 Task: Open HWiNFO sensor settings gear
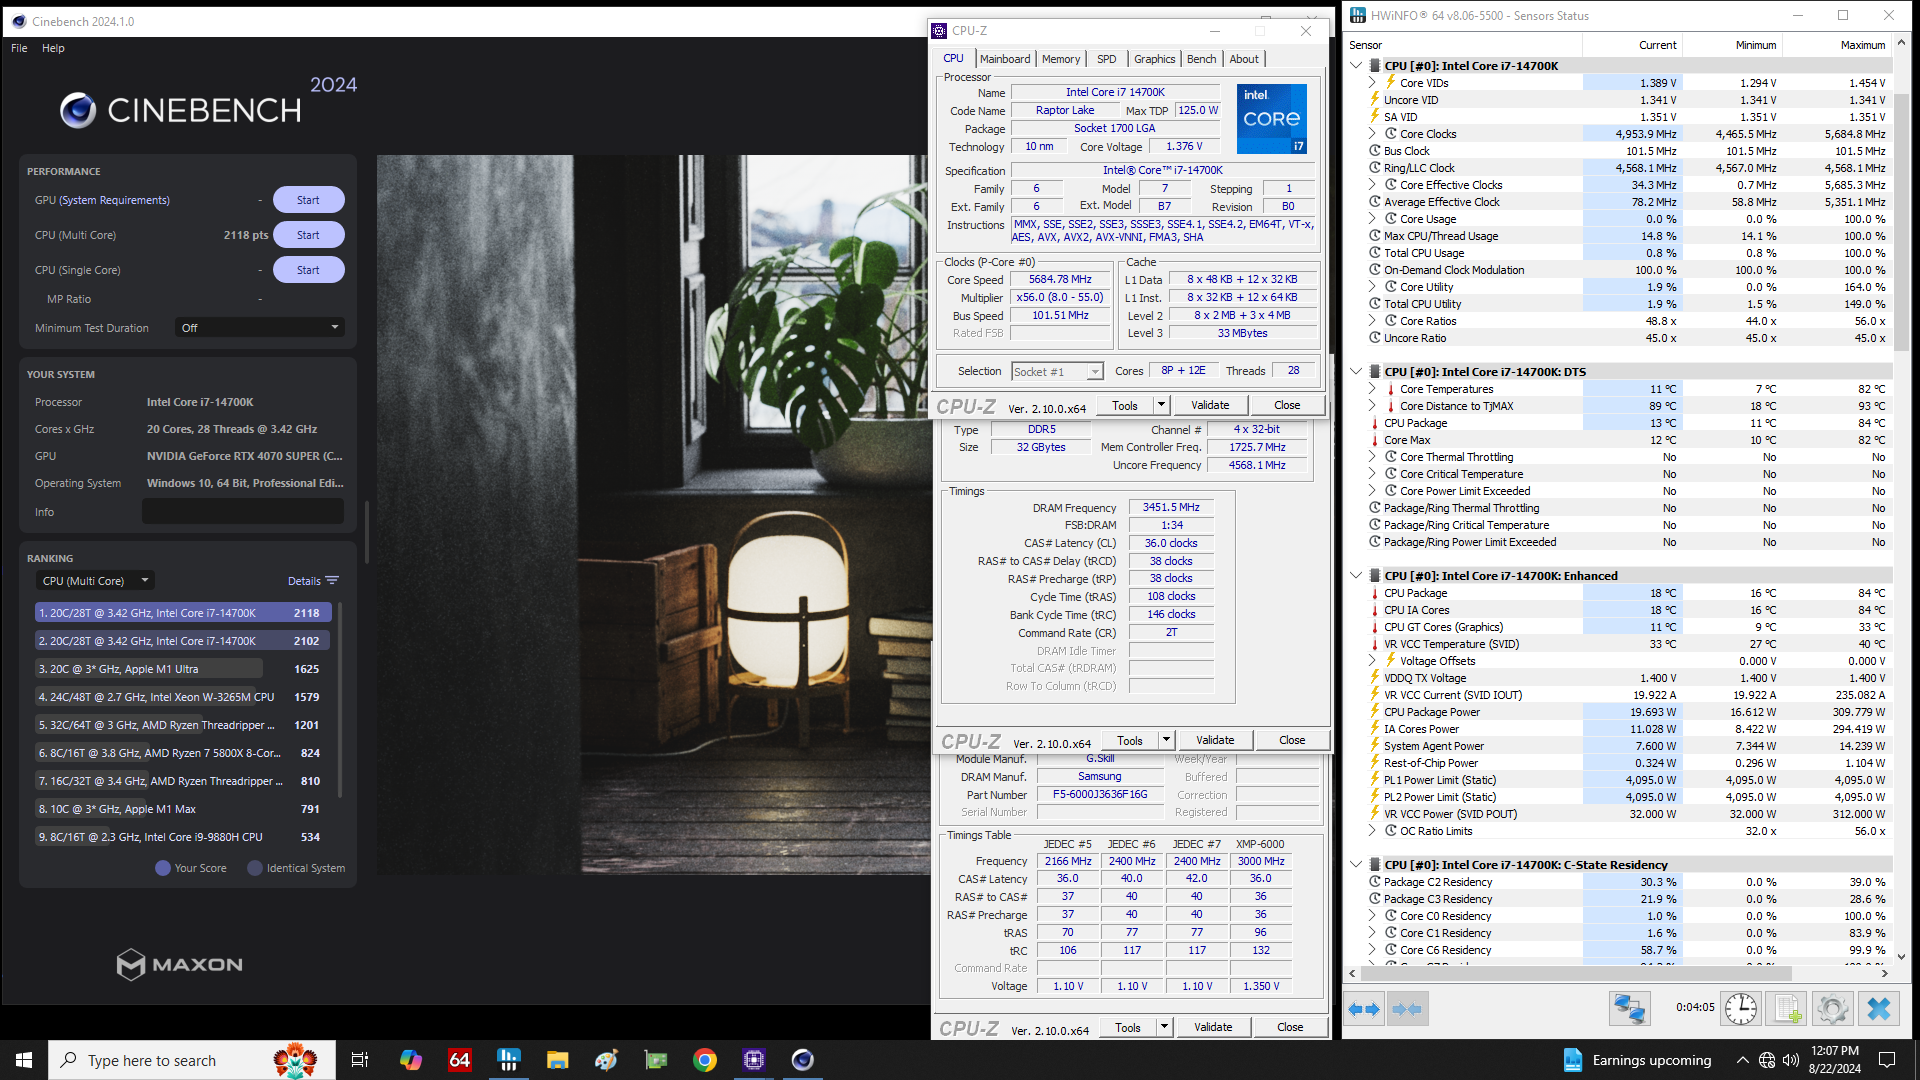pos(1833,1009)
